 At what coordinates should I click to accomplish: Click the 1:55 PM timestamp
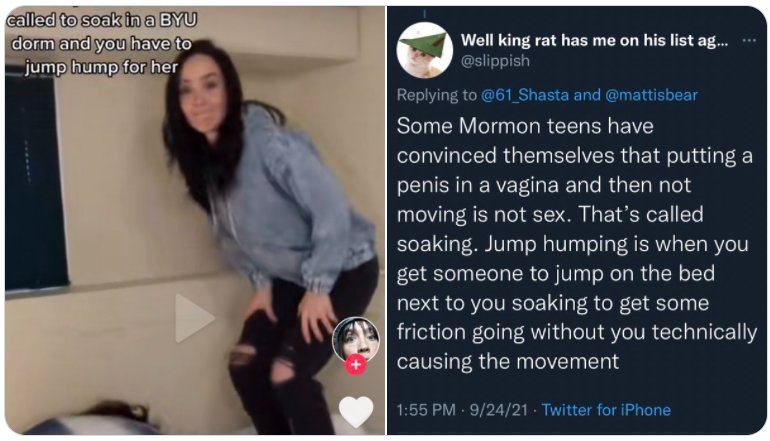[x=426, y=410]
